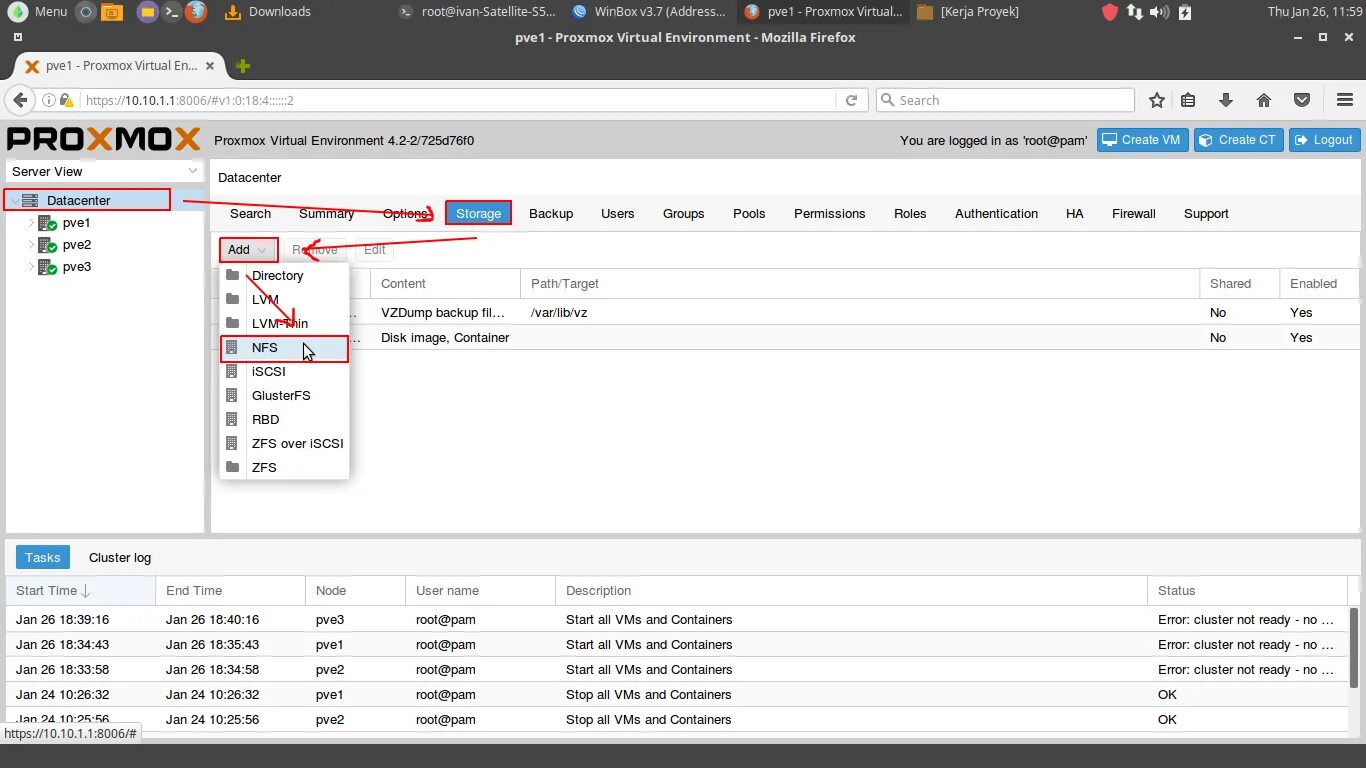Select the pve1 server icon

click(x=48, y=223)
